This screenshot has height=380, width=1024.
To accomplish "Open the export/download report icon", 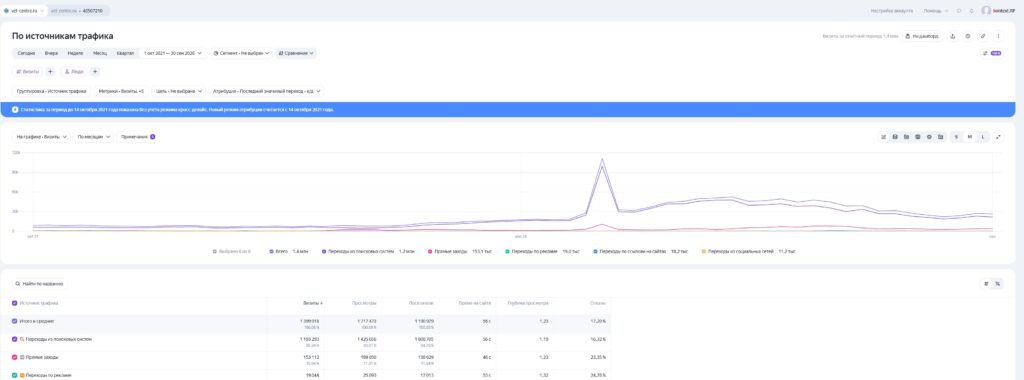I will [952, 37].
